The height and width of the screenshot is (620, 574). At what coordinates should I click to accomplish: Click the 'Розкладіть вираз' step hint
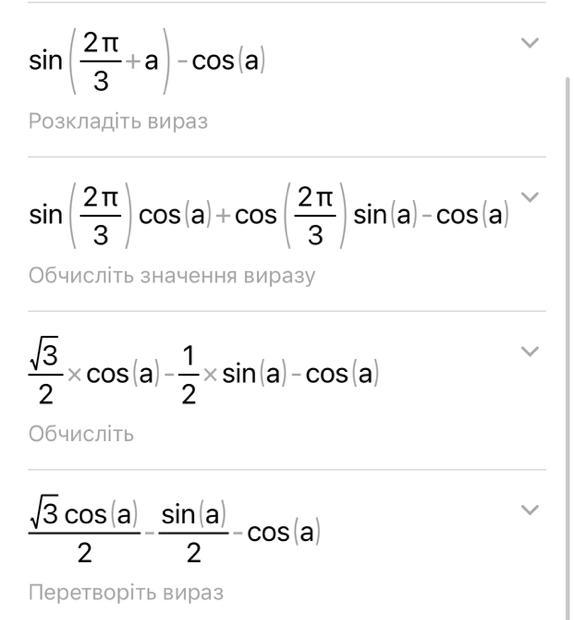[x=118, y=121]
